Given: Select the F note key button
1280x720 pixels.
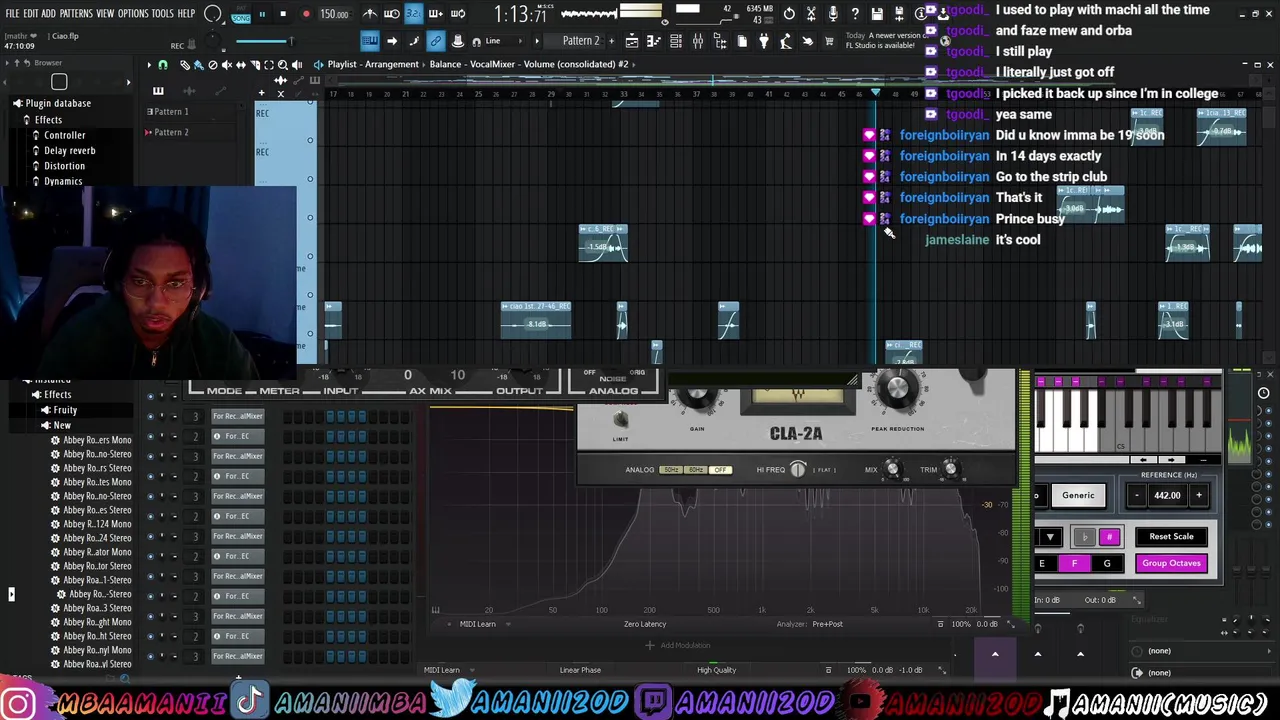Looking at the screenshot, I should point(1074,564).
